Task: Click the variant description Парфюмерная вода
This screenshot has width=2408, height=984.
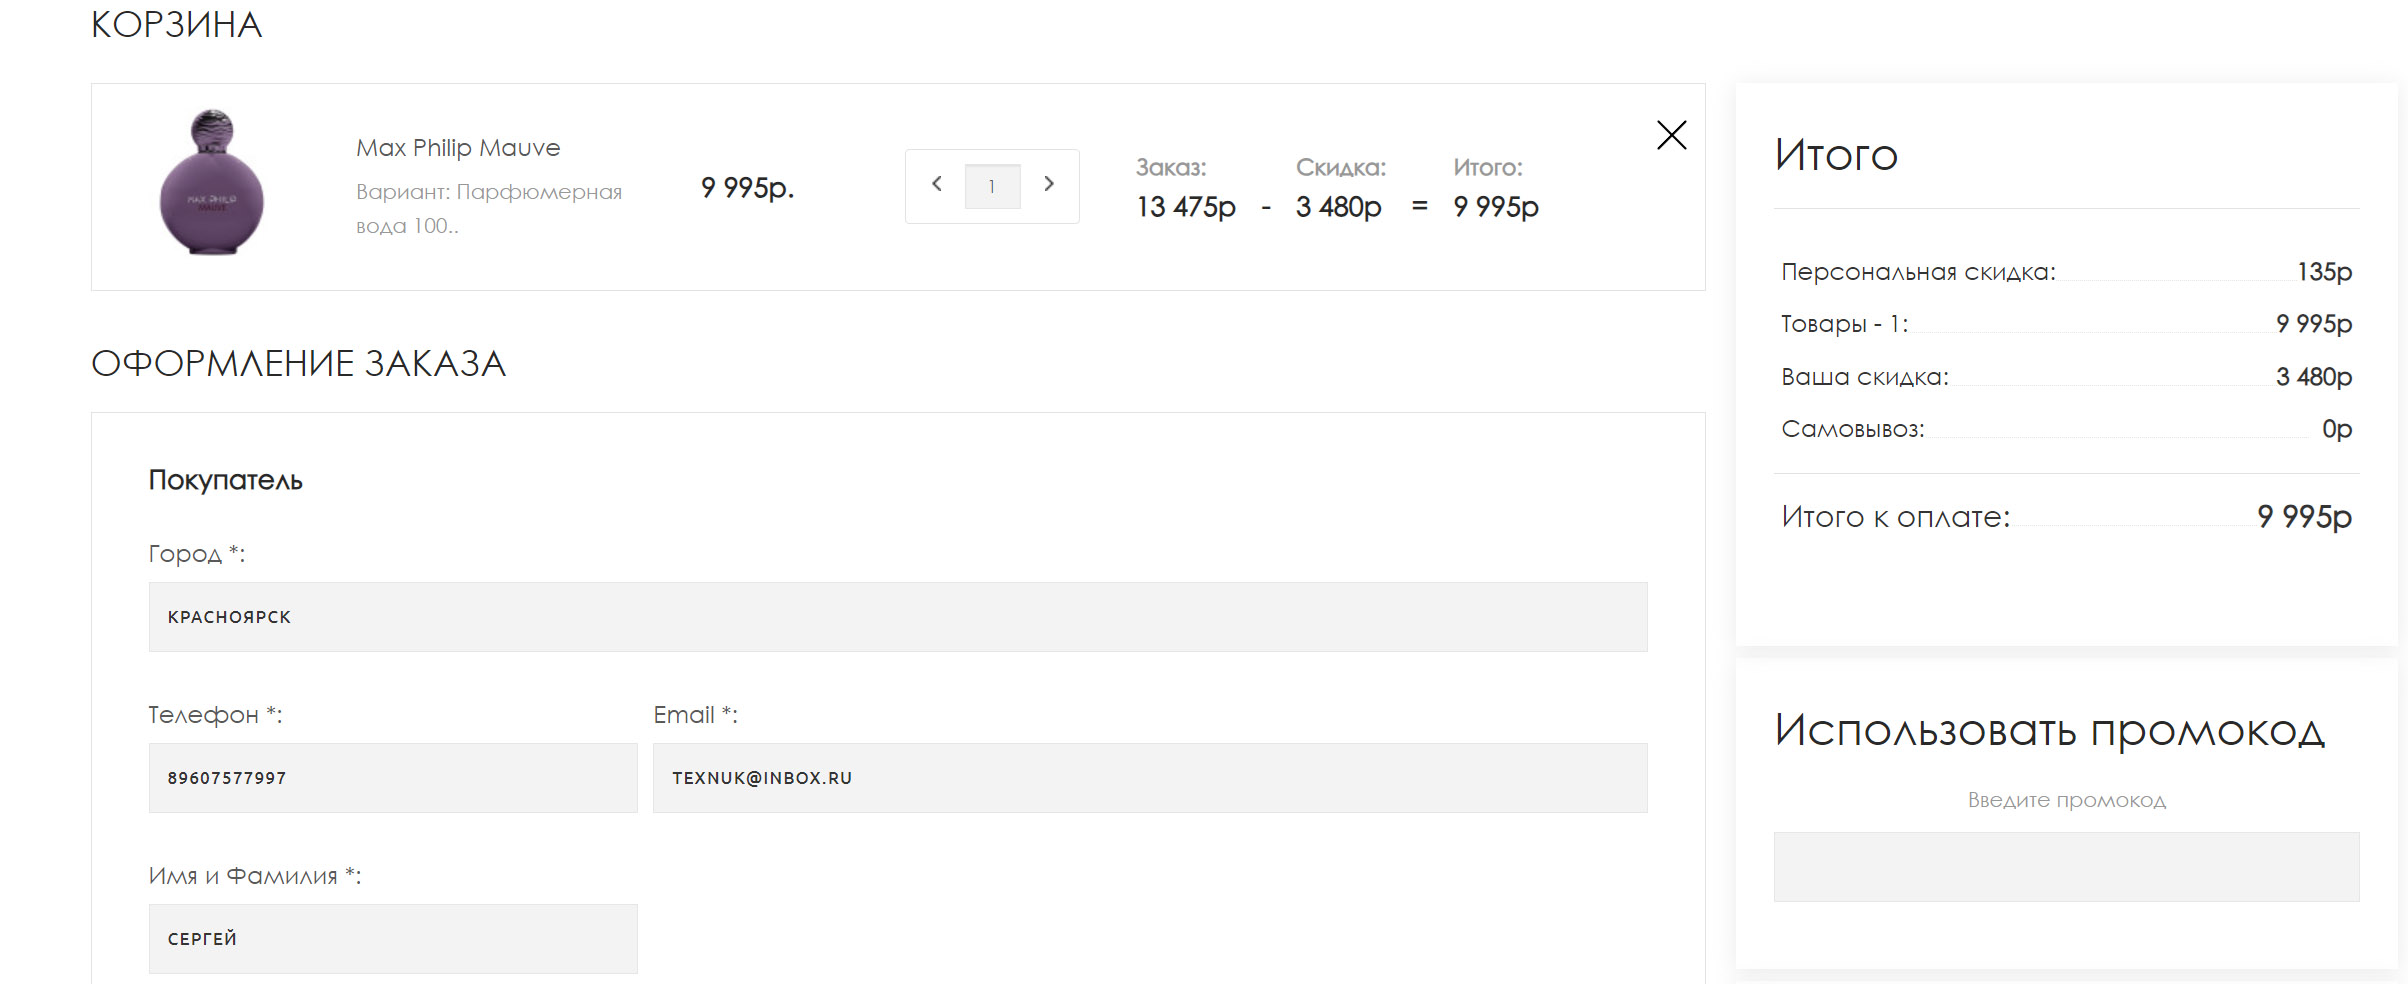Action: [x=489, y=208]
